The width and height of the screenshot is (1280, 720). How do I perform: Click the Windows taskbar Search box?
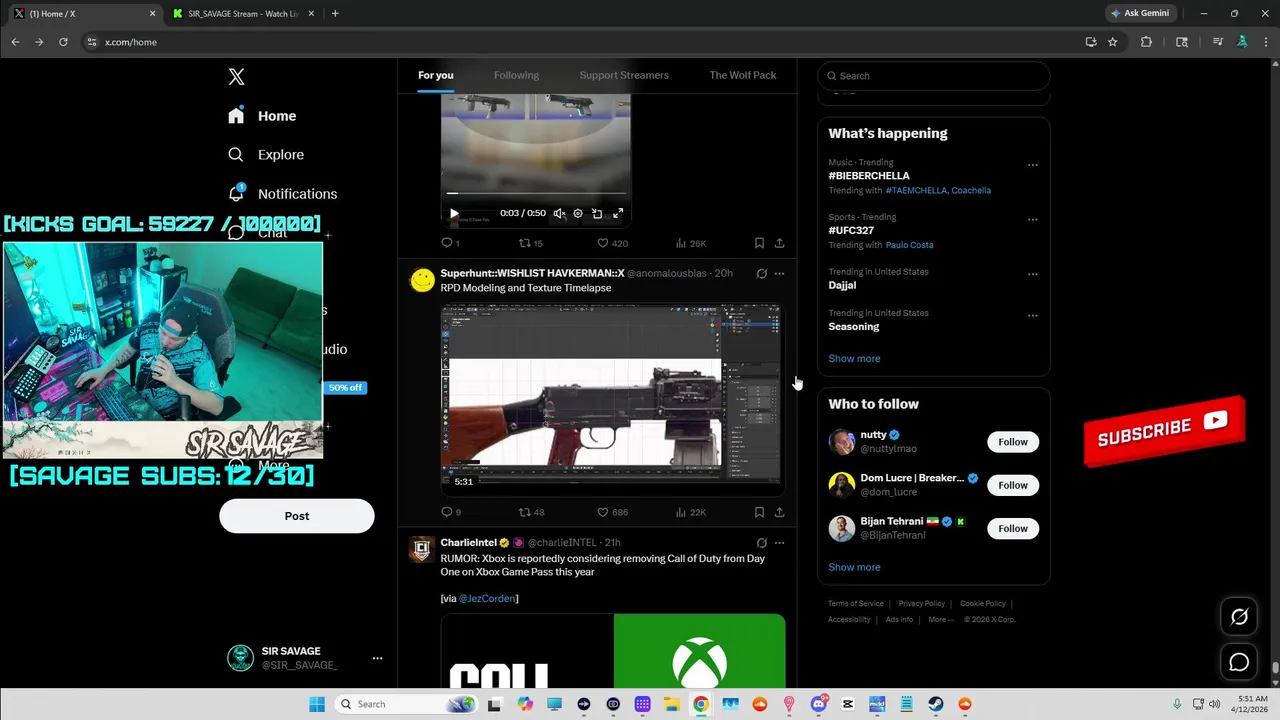tap(404, 704)
